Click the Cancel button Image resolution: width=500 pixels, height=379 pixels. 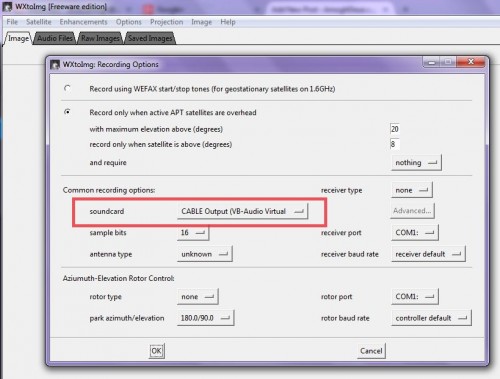(371, 351)
